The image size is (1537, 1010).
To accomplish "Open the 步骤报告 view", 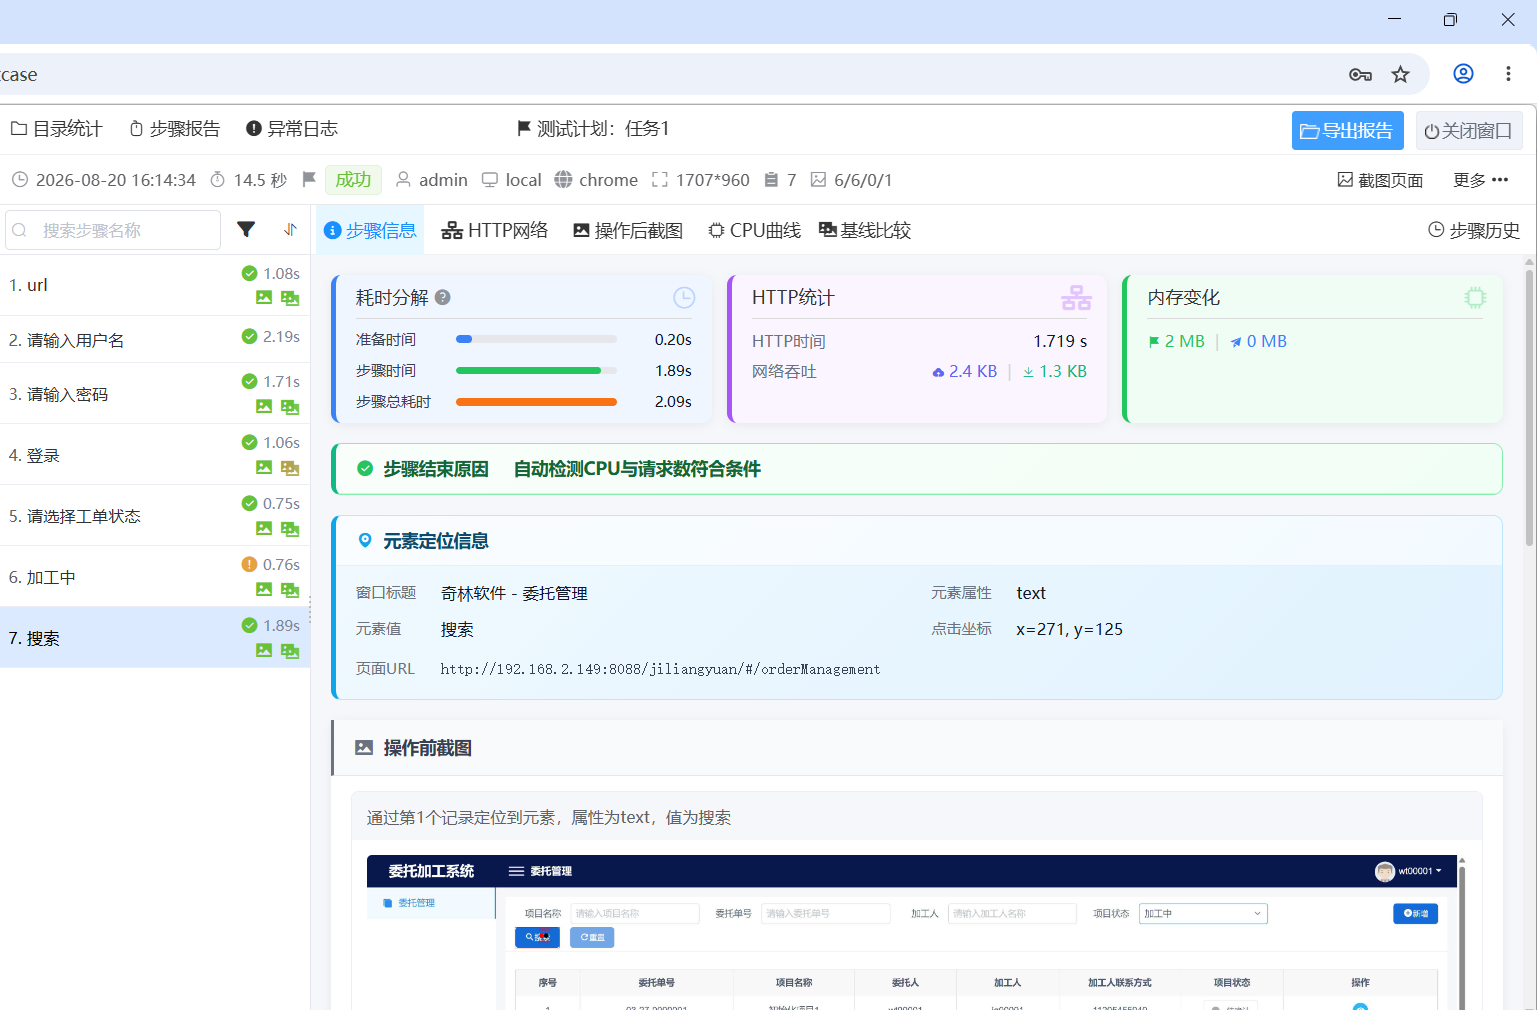I will tap(175, 129).
